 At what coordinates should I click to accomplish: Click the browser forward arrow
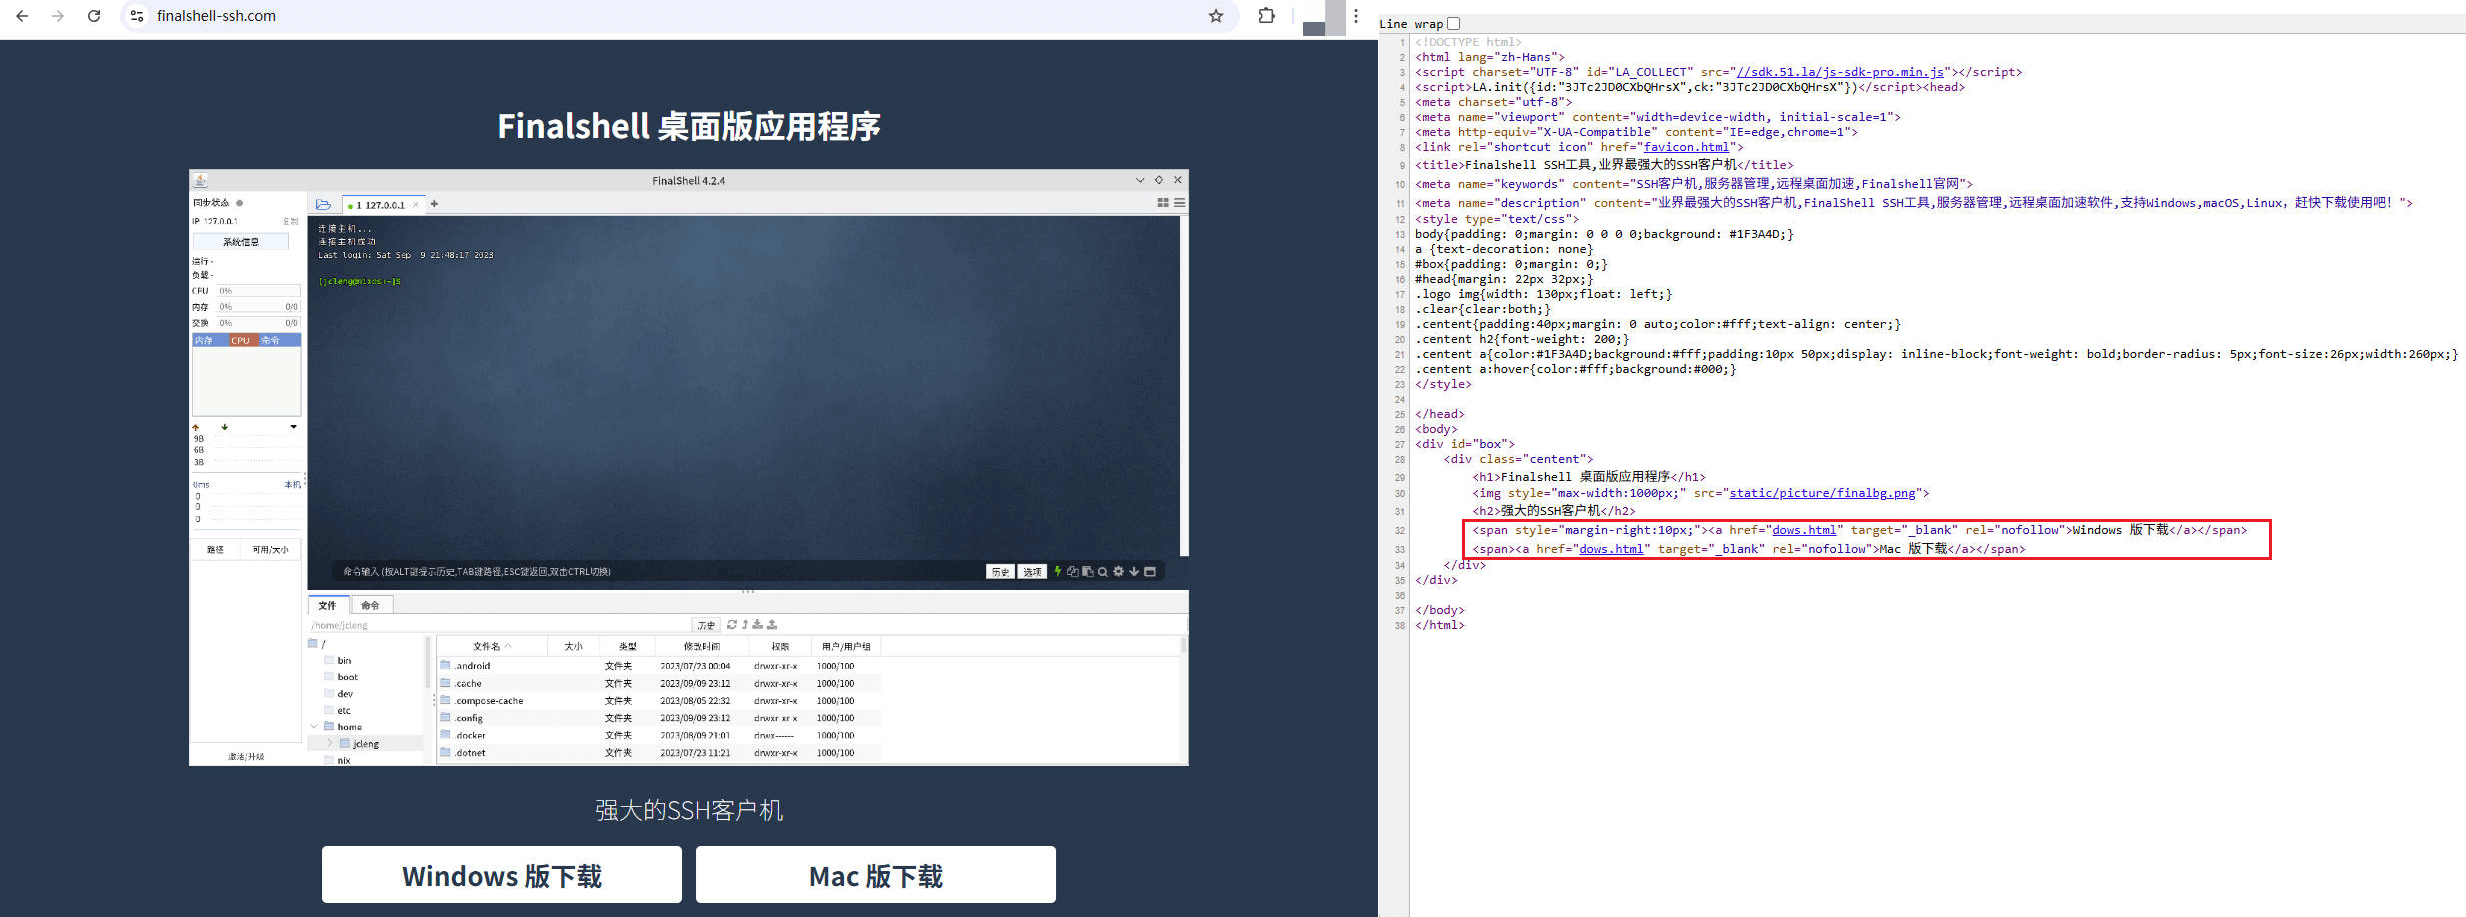click(58, 16)
